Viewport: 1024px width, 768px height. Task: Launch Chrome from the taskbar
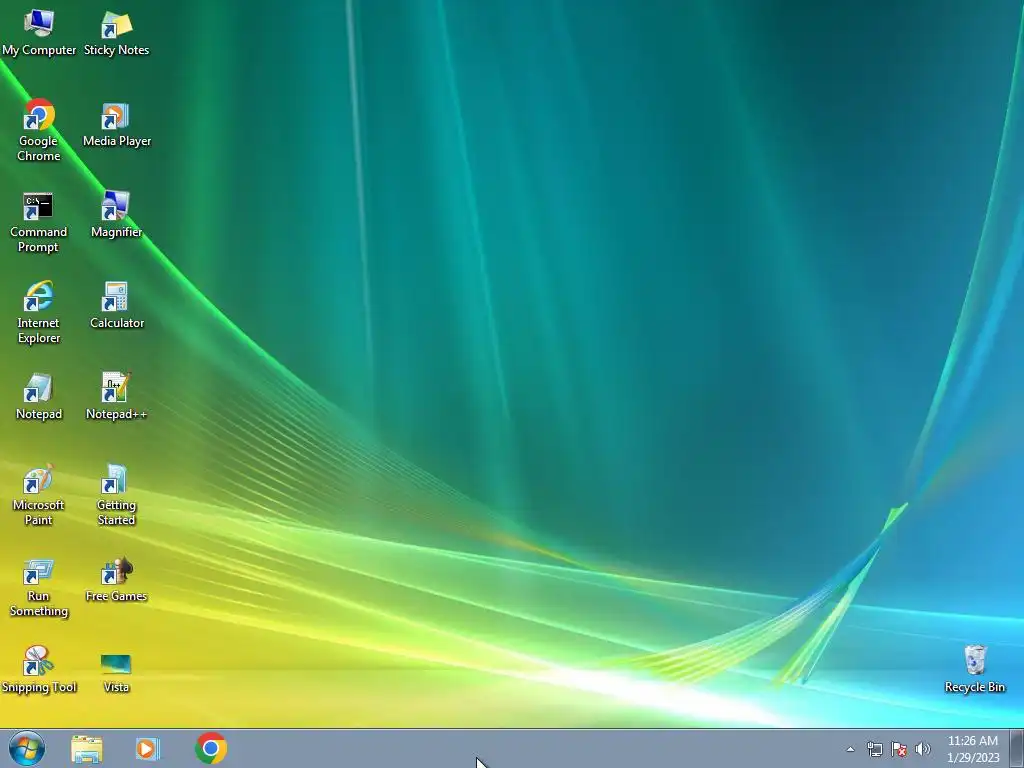click(x=211, y=748)
